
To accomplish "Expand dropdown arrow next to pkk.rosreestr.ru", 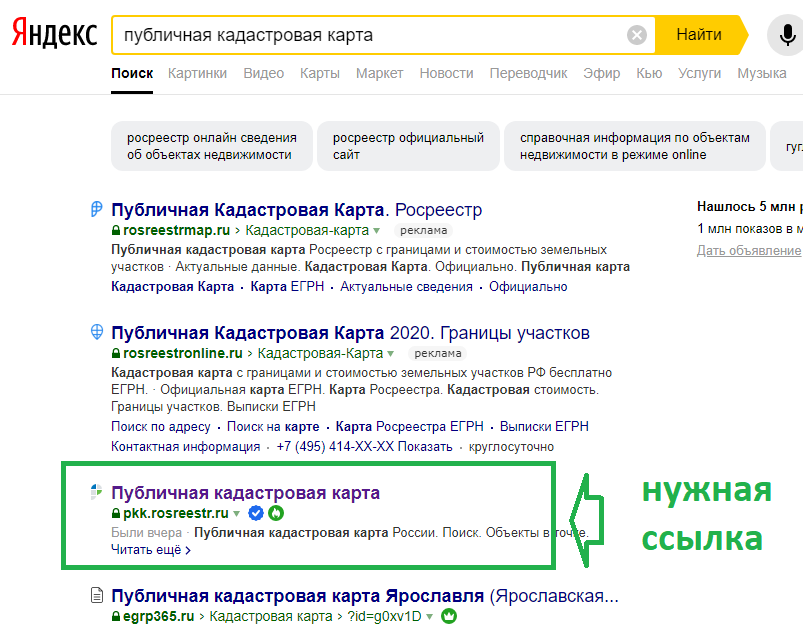I will click(237, 513).
